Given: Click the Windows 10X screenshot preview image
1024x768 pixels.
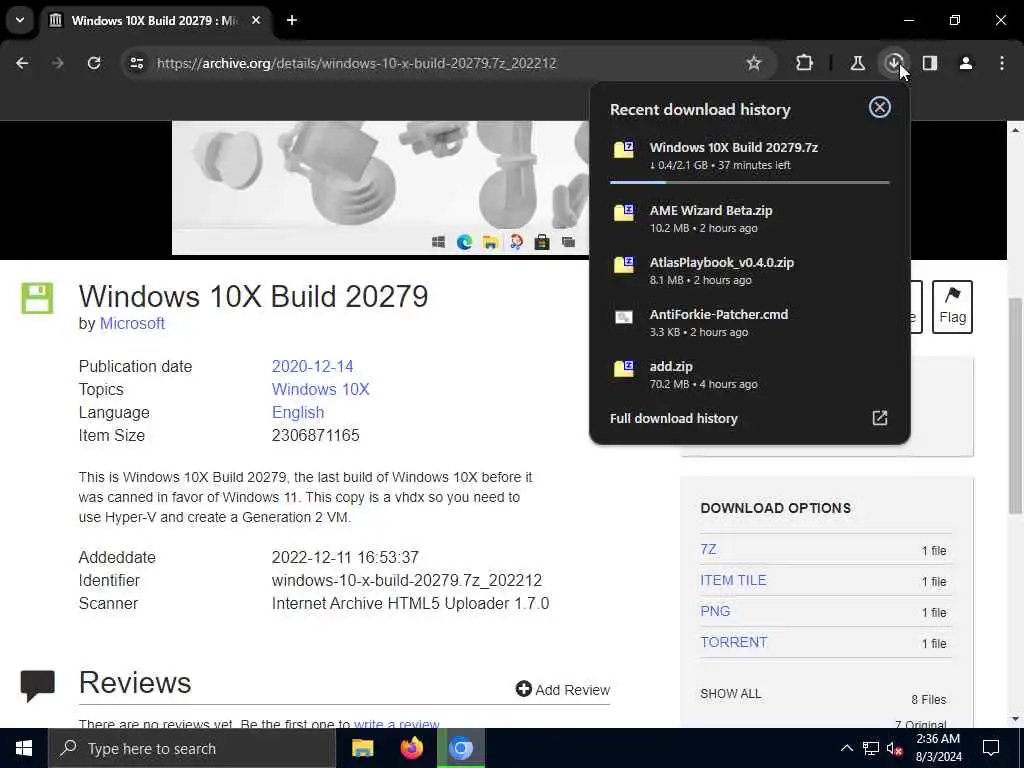Looking at the screenshot, I should pyautogui.click(x=380, y=188).
